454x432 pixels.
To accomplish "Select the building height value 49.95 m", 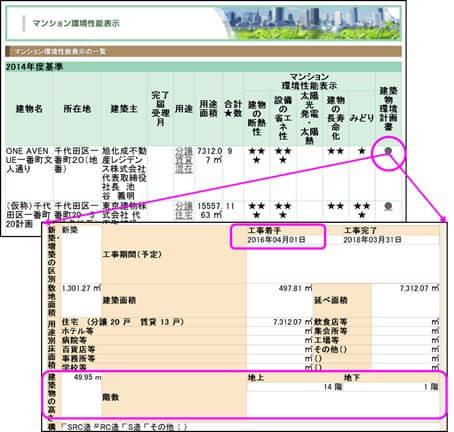I will 87,378.
